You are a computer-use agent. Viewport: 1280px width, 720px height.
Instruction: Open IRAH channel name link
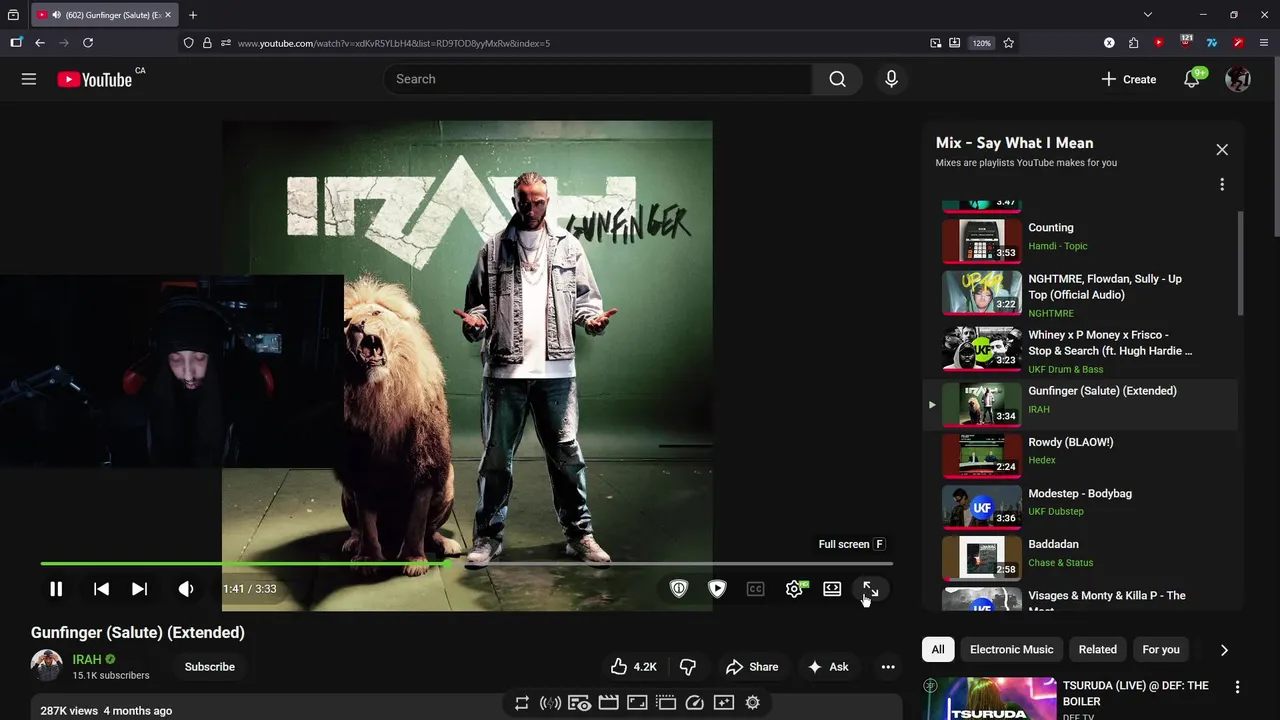tap(87, 660)
